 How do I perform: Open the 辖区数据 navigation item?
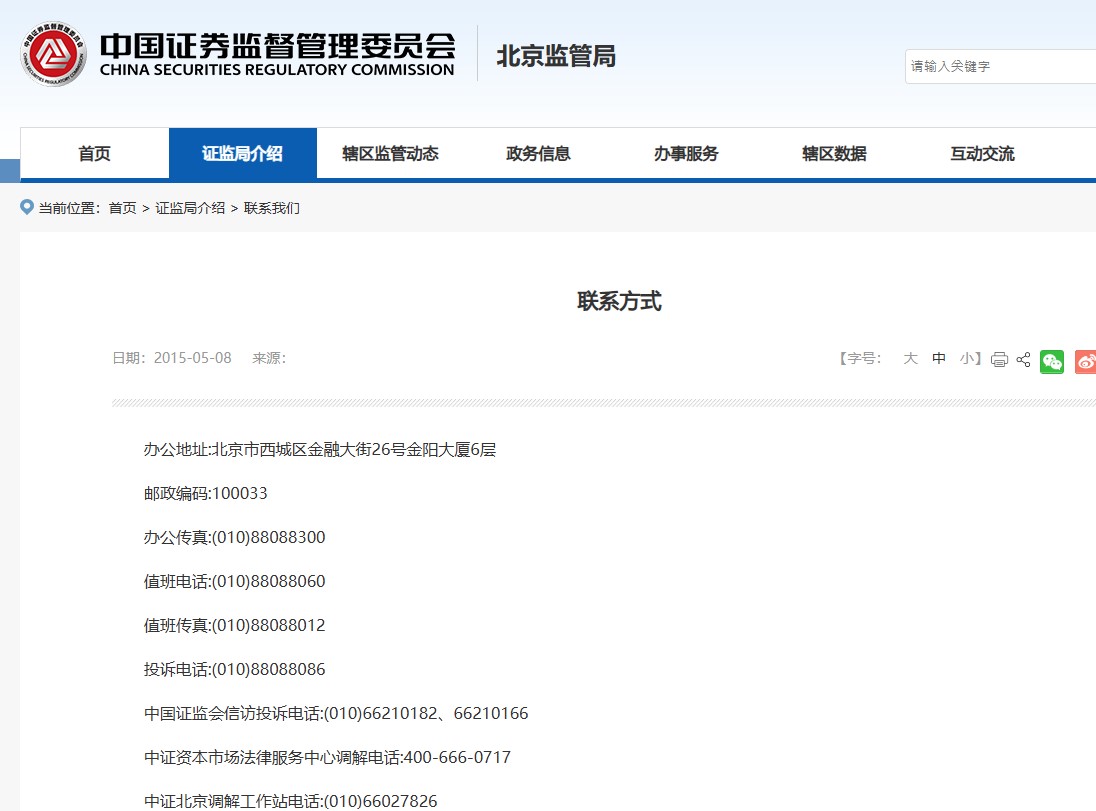834,153
